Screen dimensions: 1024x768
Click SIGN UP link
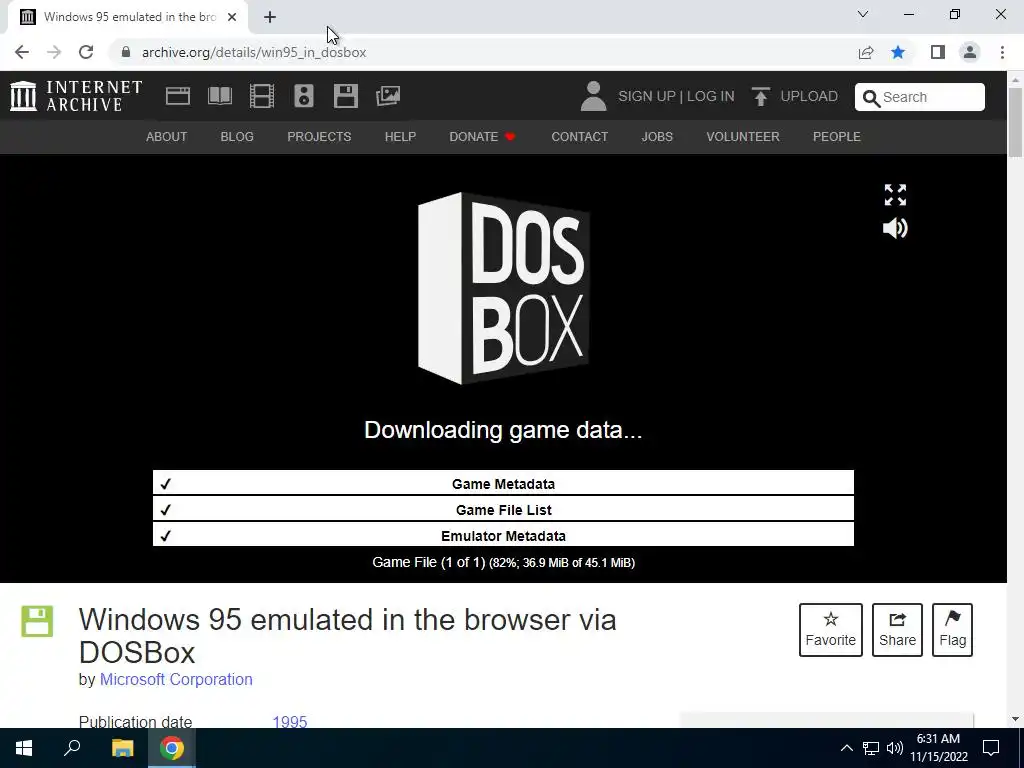coord(647,96)
